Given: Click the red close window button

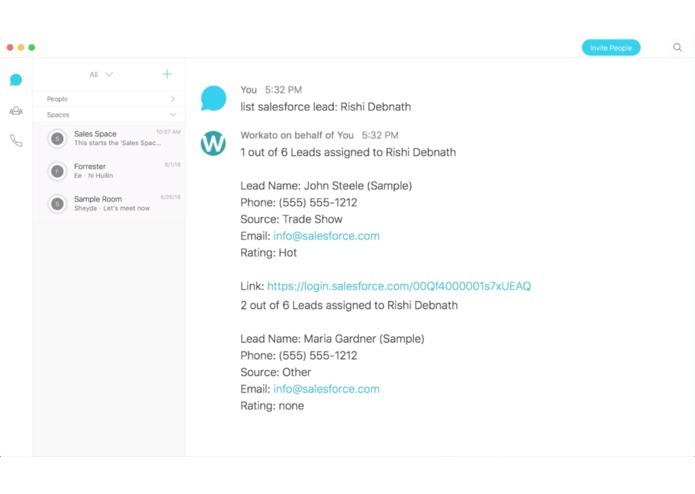Looking at the screenshot, I should [x=10, y=47].
